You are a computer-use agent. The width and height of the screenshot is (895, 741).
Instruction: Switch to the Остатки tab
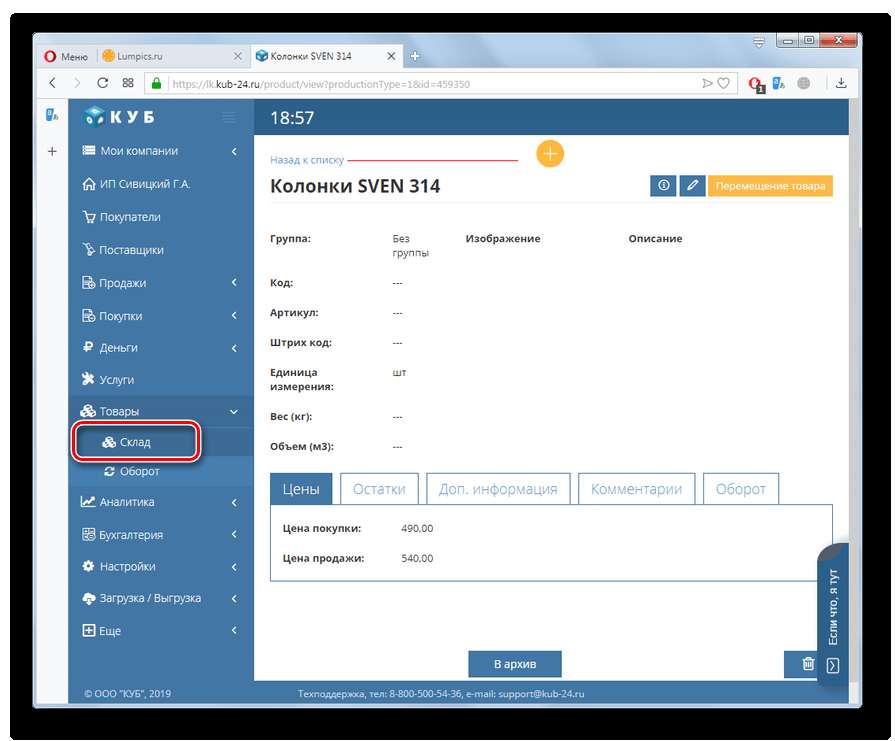[x=379, y=489]
